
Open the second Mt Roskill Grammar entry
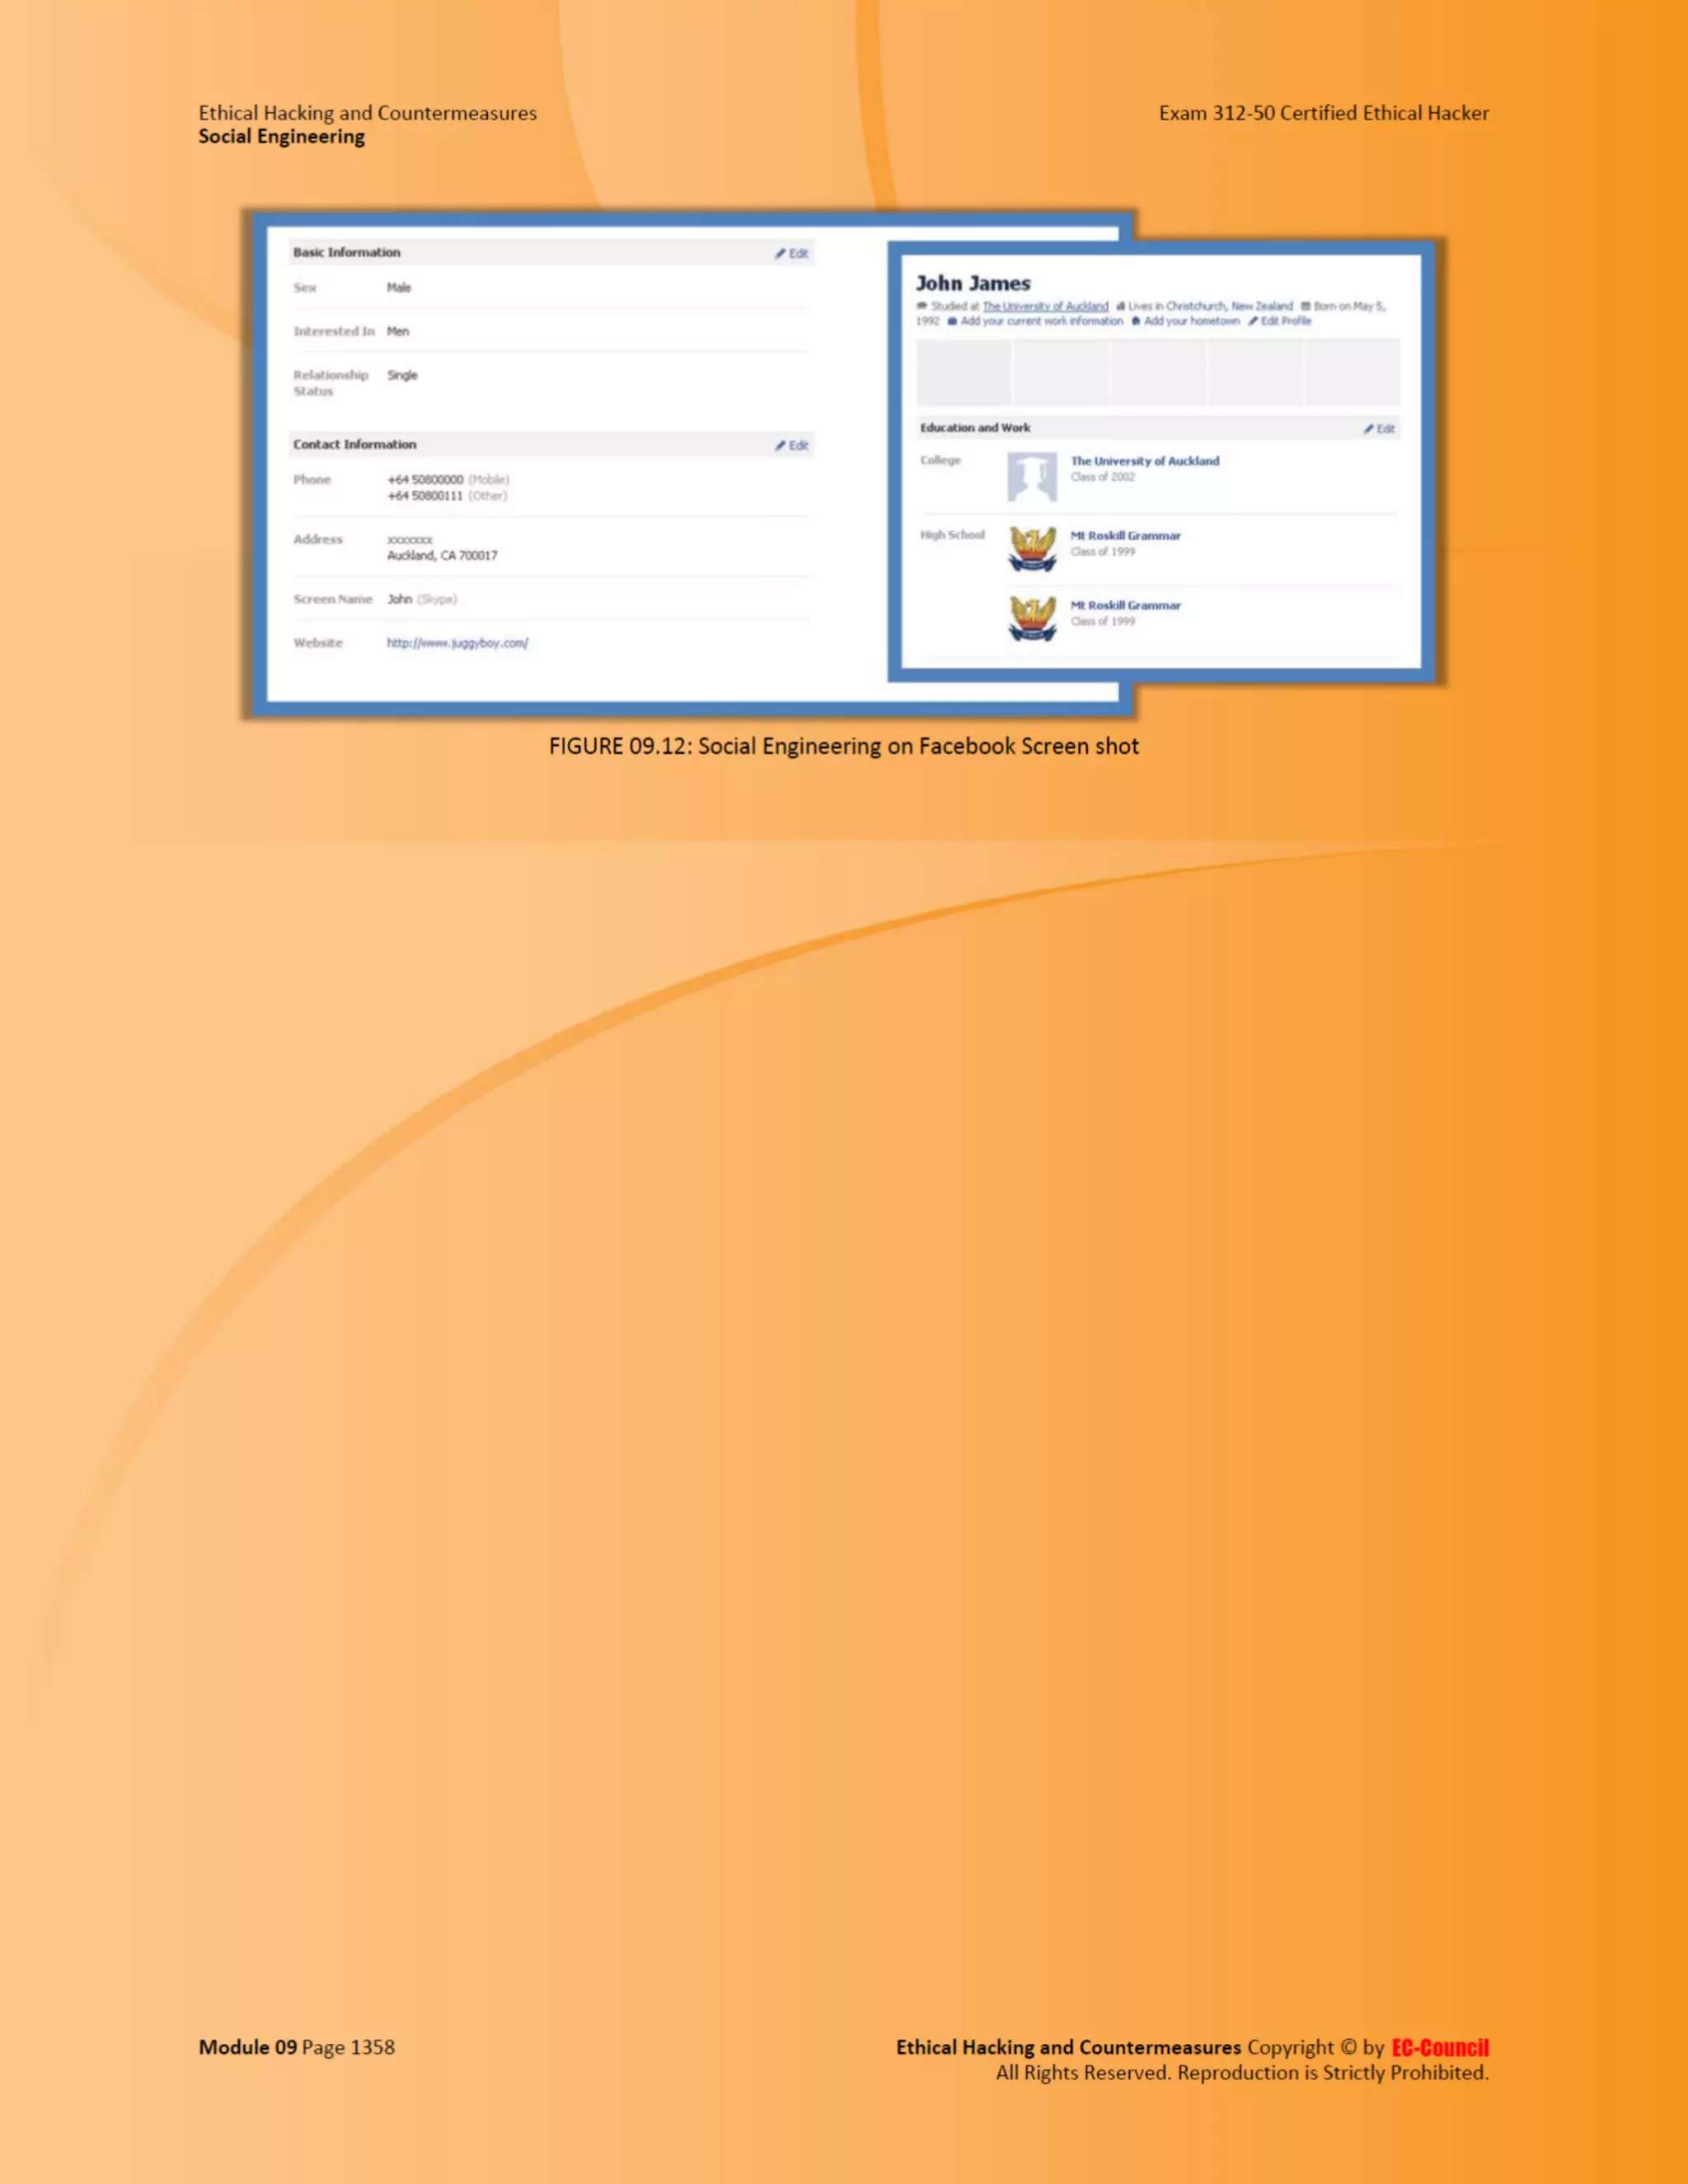1125,606
